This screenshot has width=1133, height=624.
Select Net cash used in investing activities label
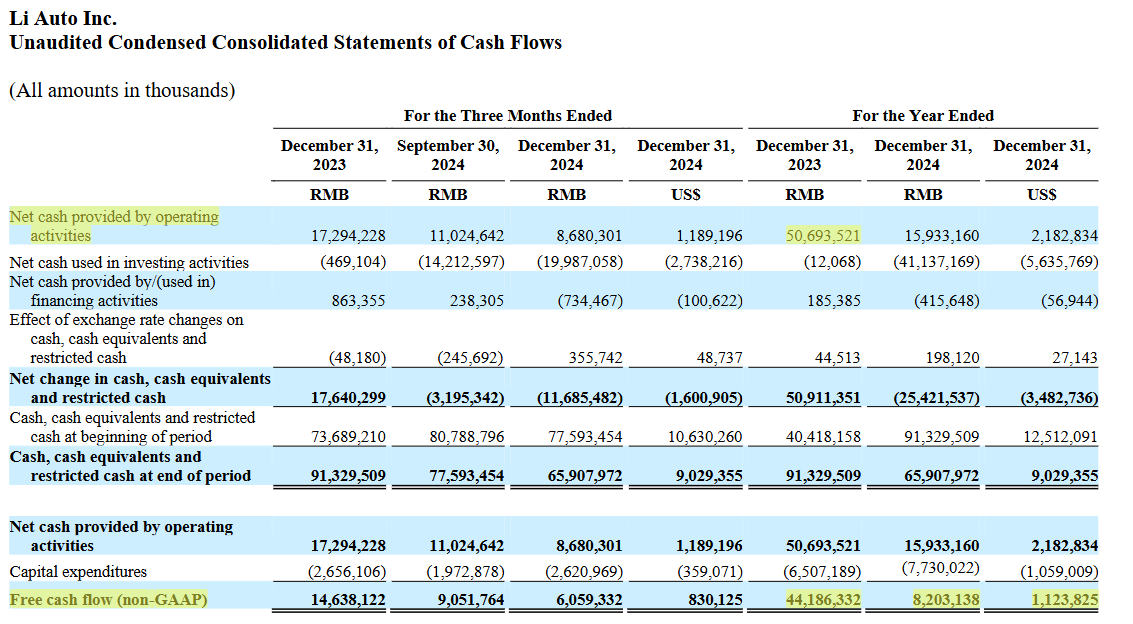point(129,263)
